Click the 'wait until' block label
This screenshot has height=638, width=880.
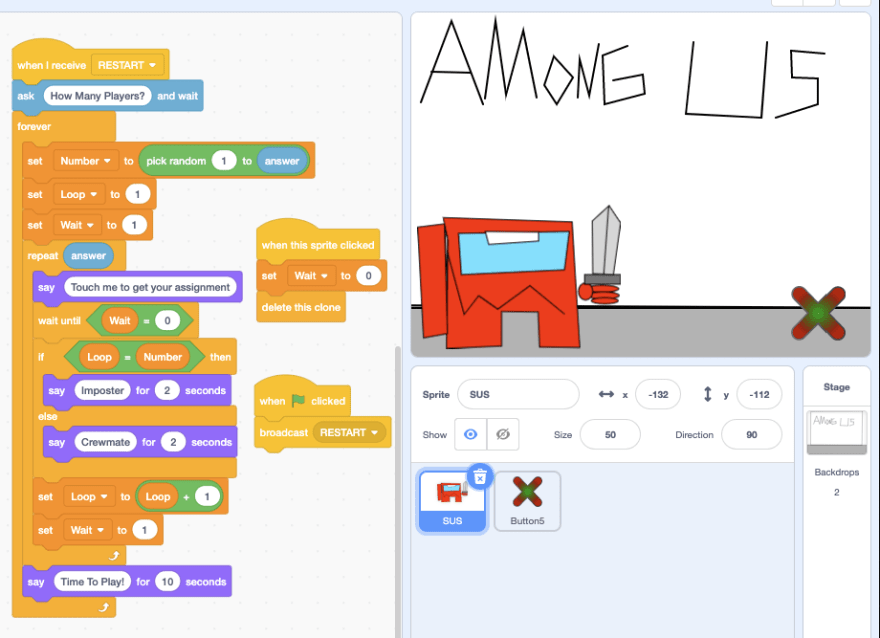click(x=59, y=321)
